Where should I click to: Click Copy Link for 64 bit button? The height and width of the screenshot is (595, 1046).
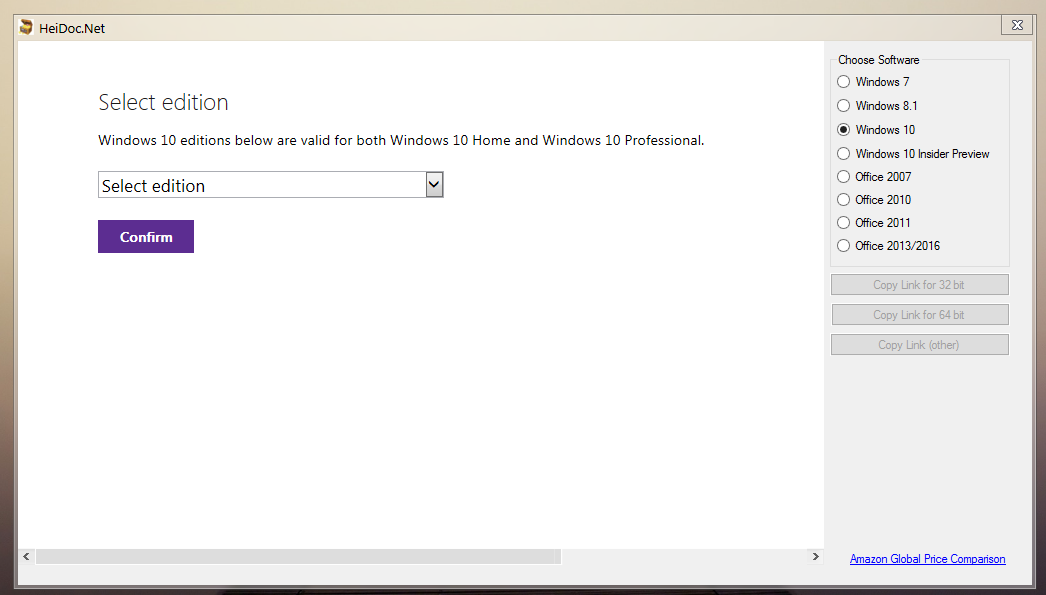919,315
